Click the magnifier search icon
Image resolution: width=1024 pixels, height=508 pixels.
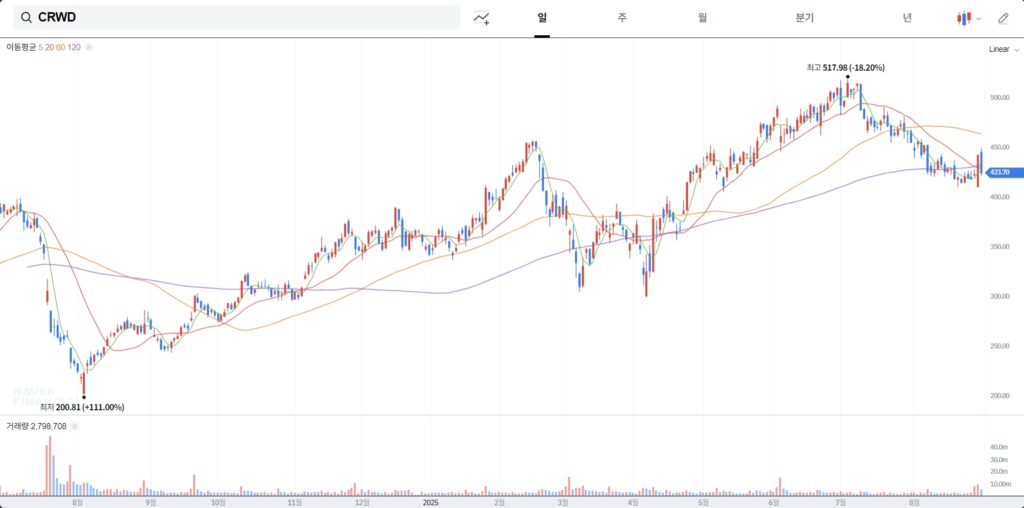pyautogui.click(x=26, y=18)
